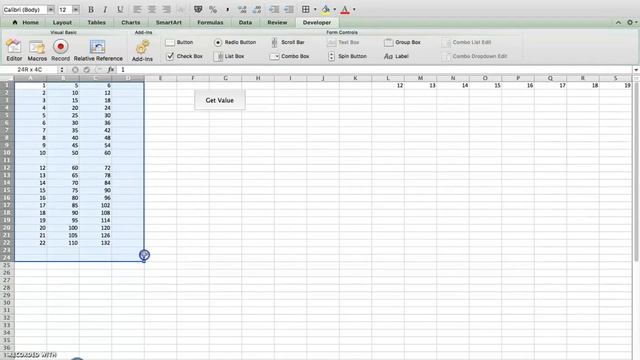
Task: Increase decimal places
Action: coord(242,9)
